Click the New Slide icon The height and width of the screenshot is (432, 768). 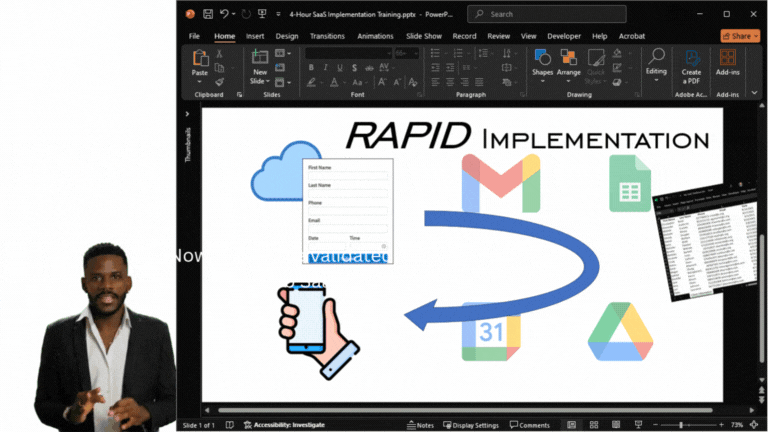260,57
